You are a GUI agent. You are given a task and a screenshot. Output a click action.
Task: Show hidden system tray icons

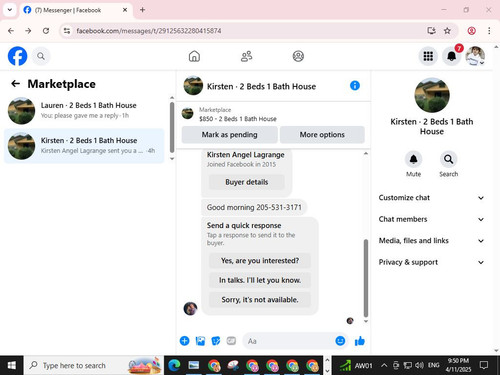point(384,365)
